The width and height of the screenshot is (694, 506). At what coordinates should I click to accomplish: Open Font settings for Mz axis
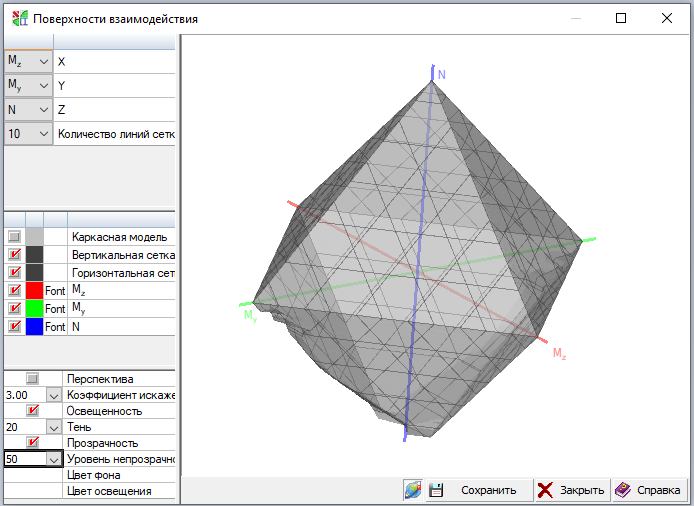[x=55, y=290]
